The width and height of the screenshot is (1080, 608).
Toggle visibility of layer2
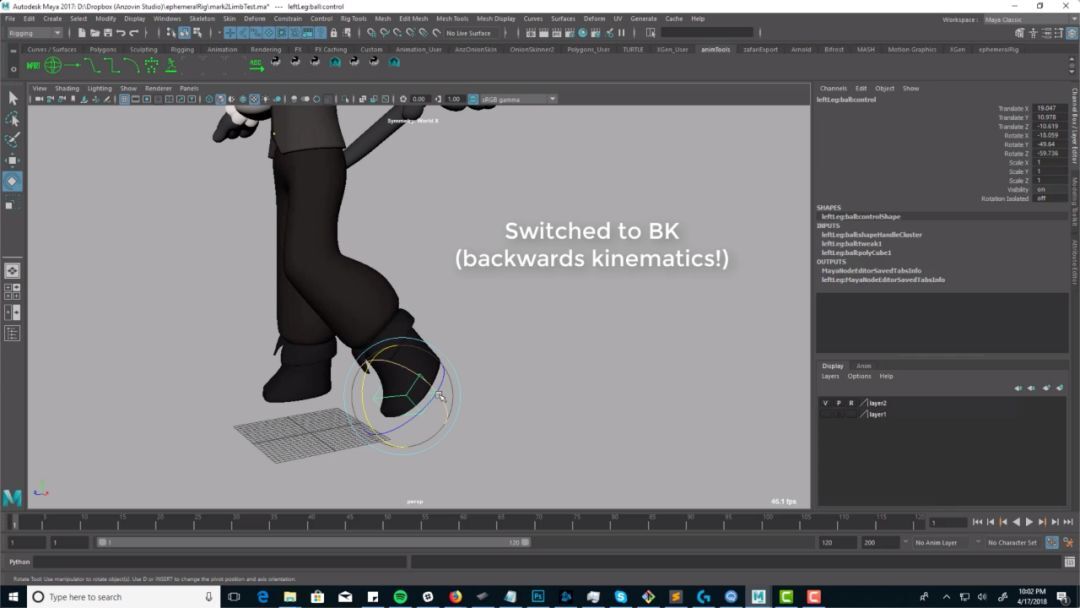[x=824, y=403]
